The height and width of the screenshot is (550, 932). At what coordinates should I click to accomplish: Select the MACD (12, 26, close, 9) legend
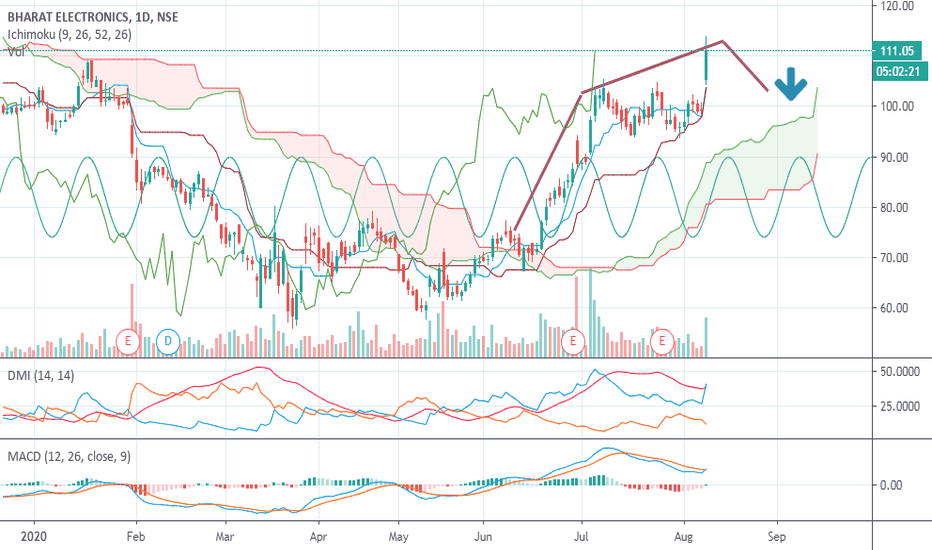69,457
